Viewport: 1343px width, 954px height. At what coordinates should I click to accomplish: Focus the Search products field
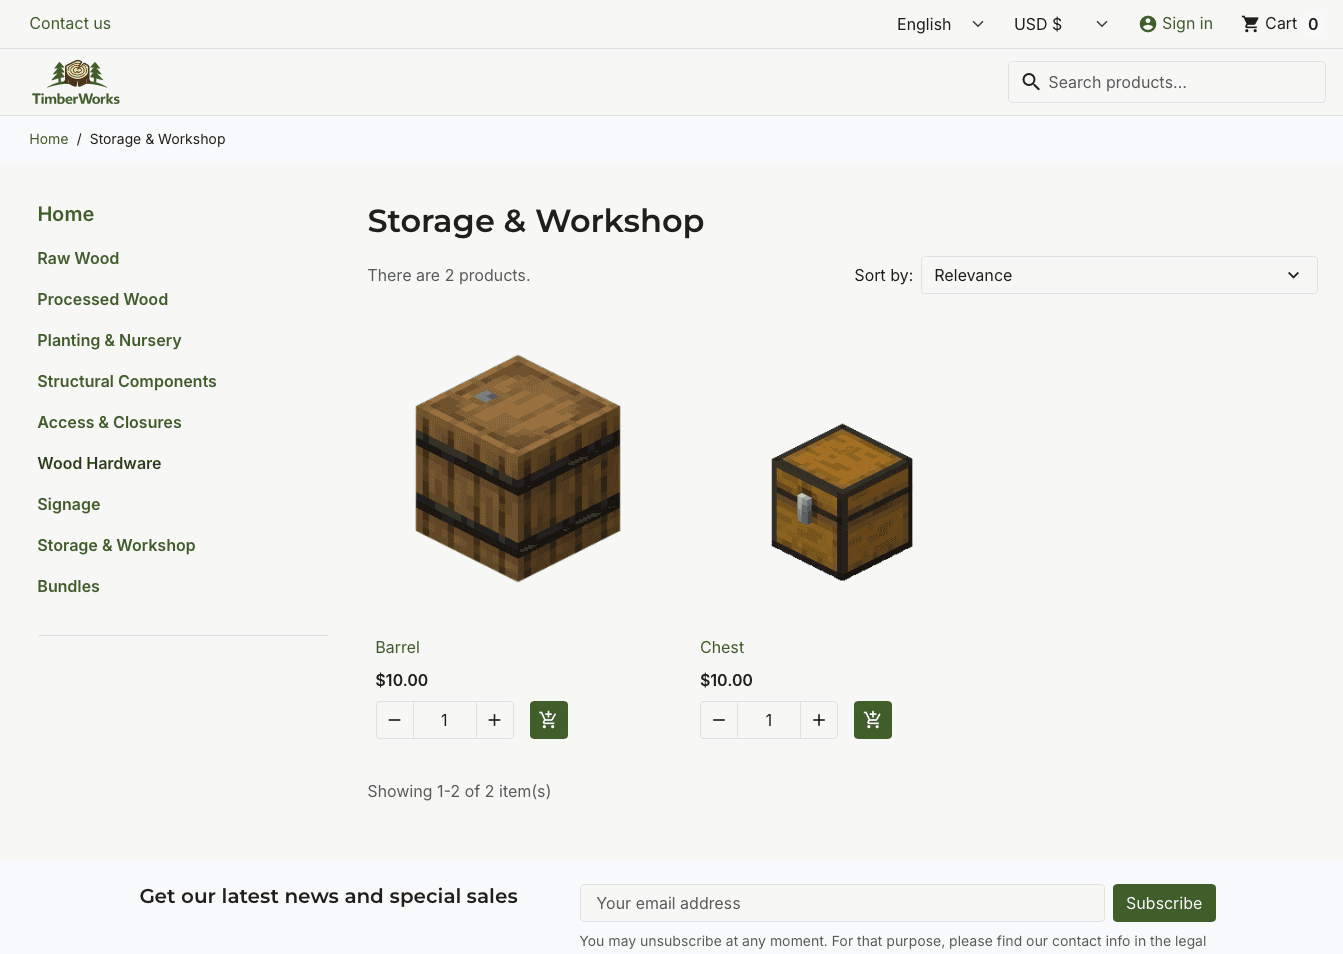pyautogui.click(x=1167, y=82)
